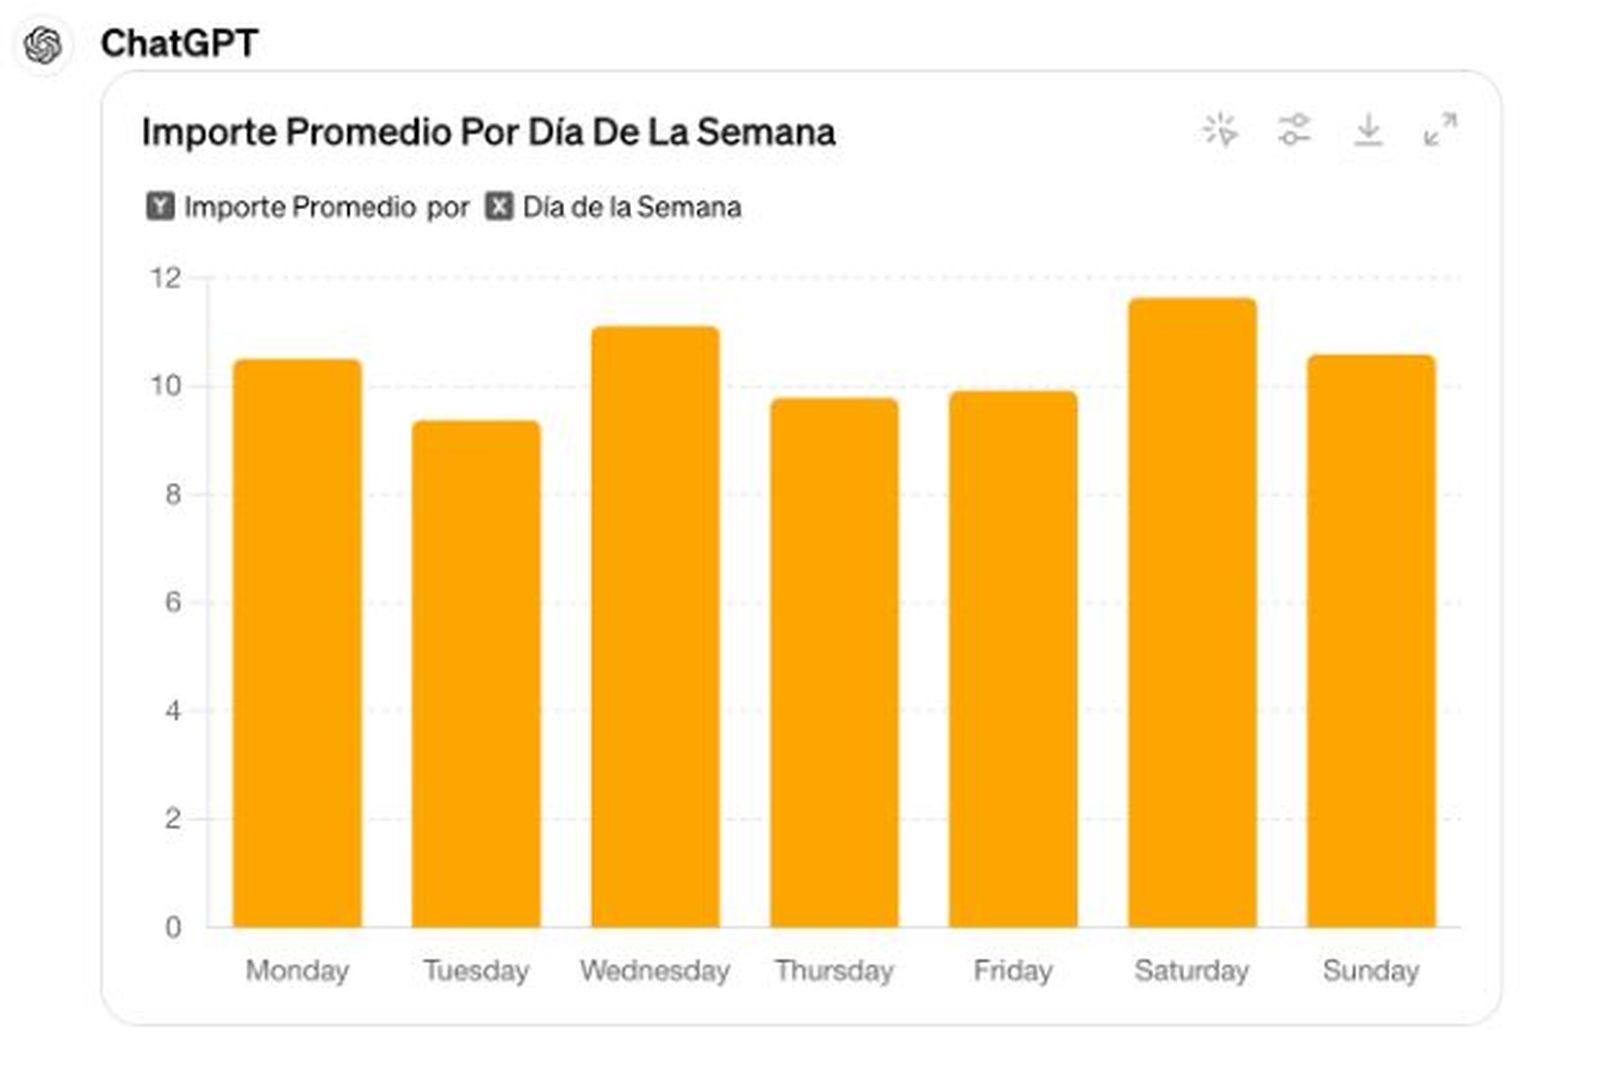The height and width of the screenshot is (1065, 1600).
Task: Download the chart using the download icon
Action: point(1368,131)
